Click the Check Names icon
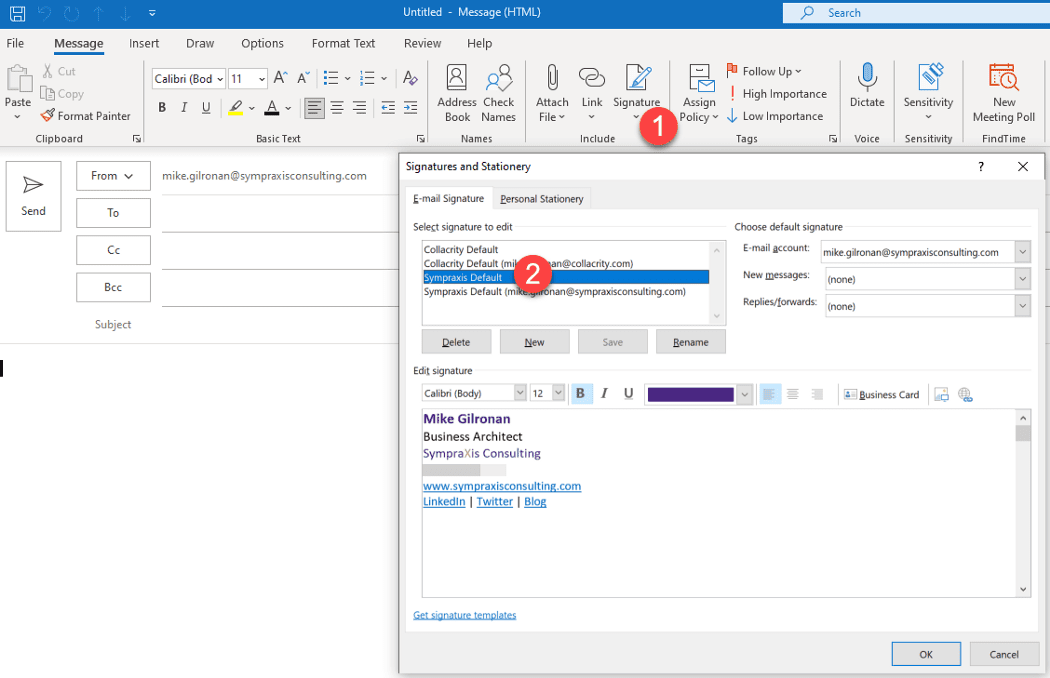The image size is (1050, 678). click(x=498, y=90)
